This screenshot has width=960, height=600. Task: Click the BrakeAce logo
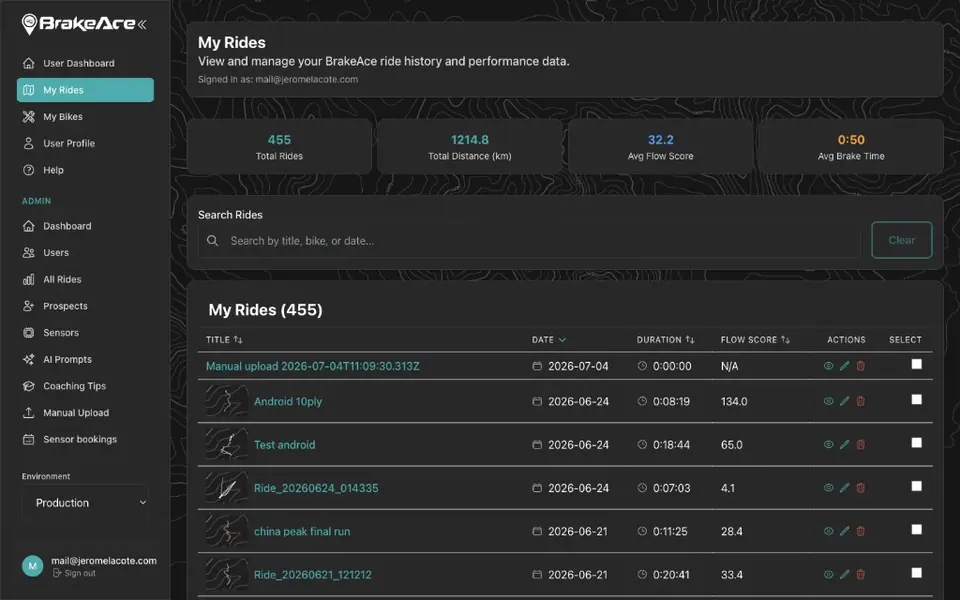(x=78, y=24)
